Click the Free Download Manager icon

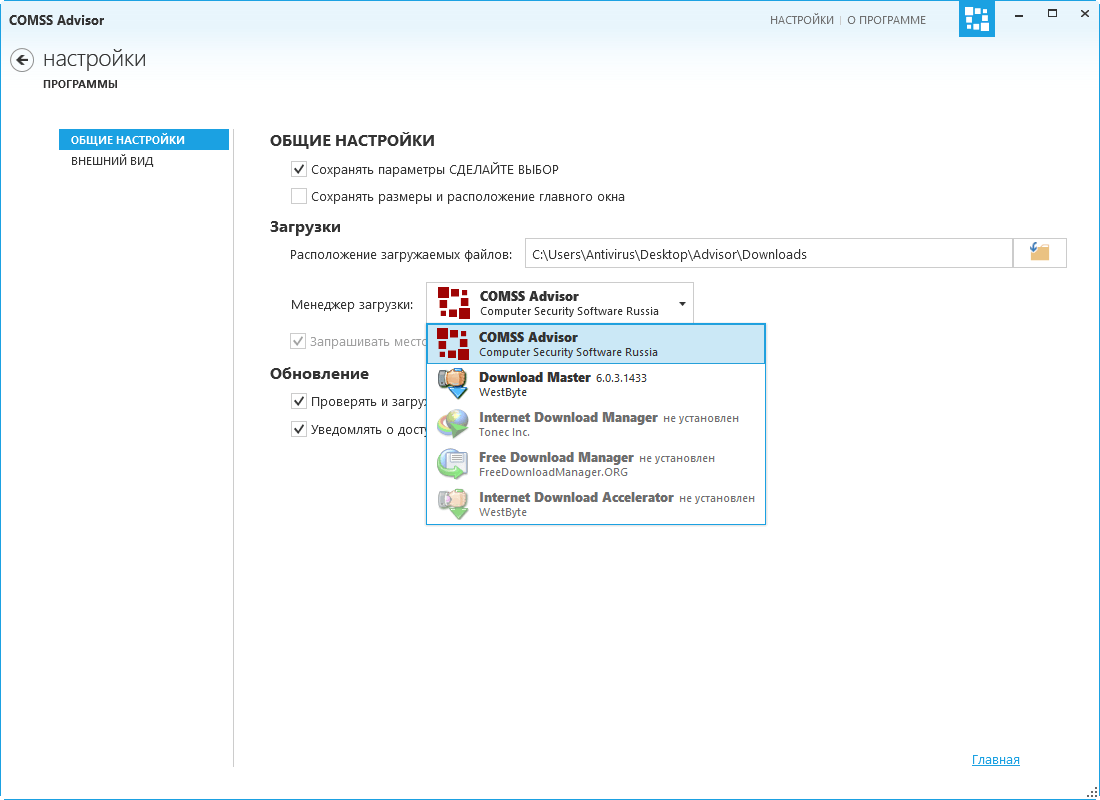point(452,464)
